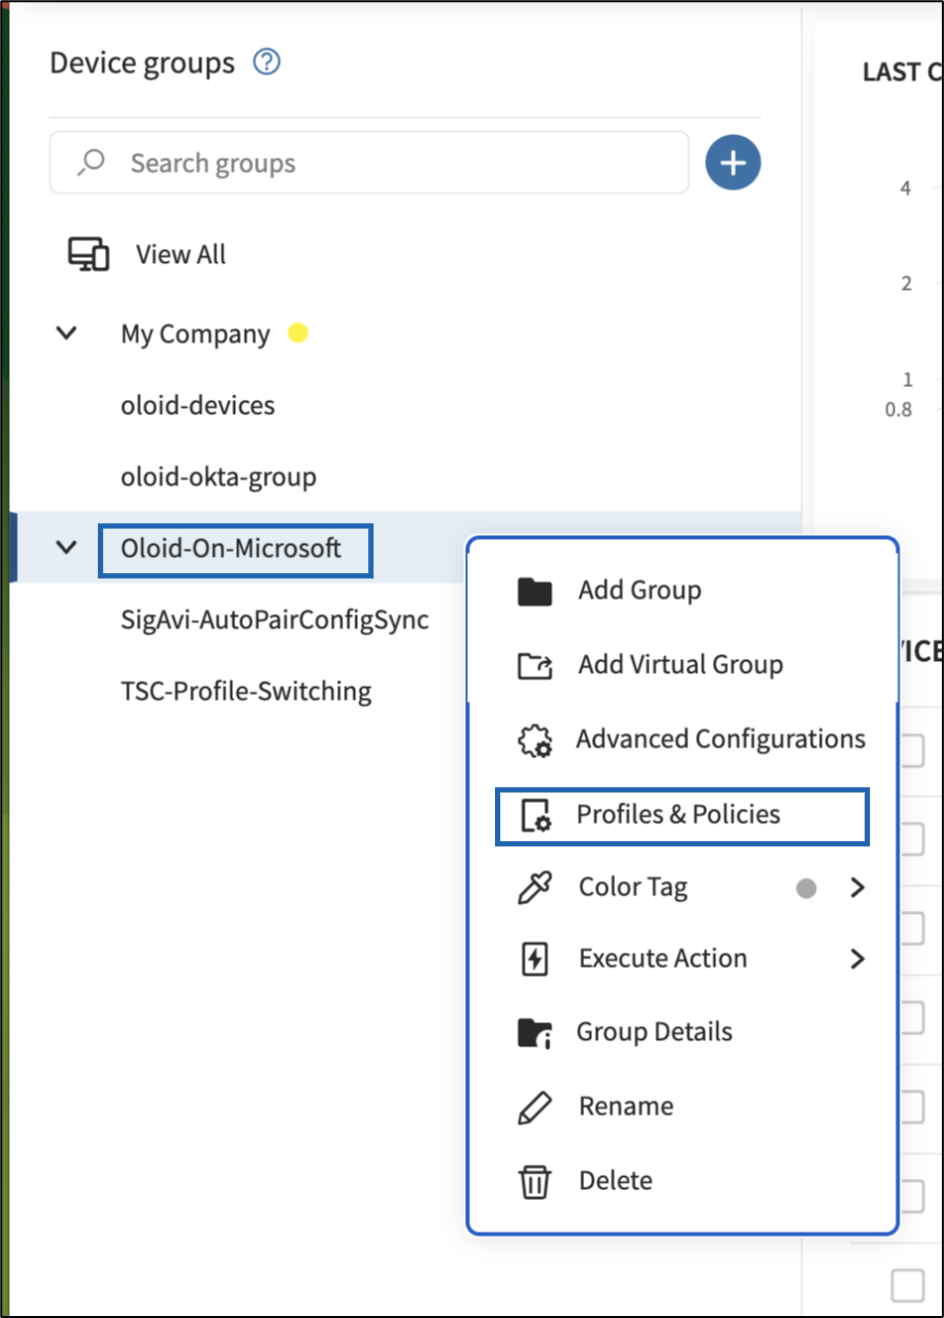
Task: Click the Search groups input field
Action: click(369, 162)
